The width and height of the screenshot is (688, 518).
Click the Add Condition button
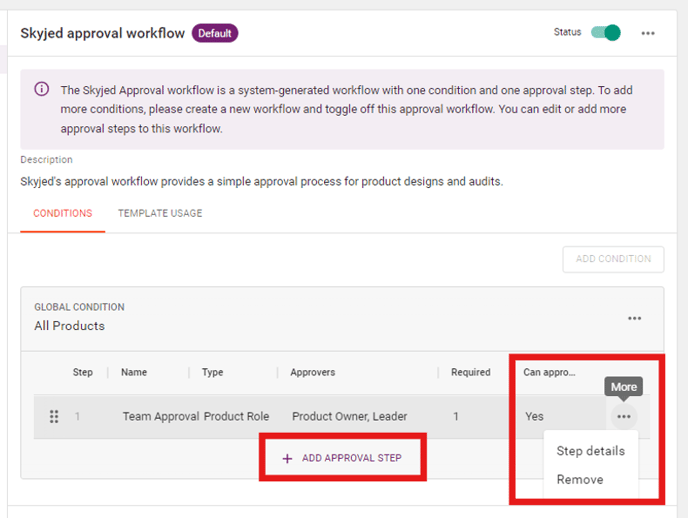tap(613, 259)
